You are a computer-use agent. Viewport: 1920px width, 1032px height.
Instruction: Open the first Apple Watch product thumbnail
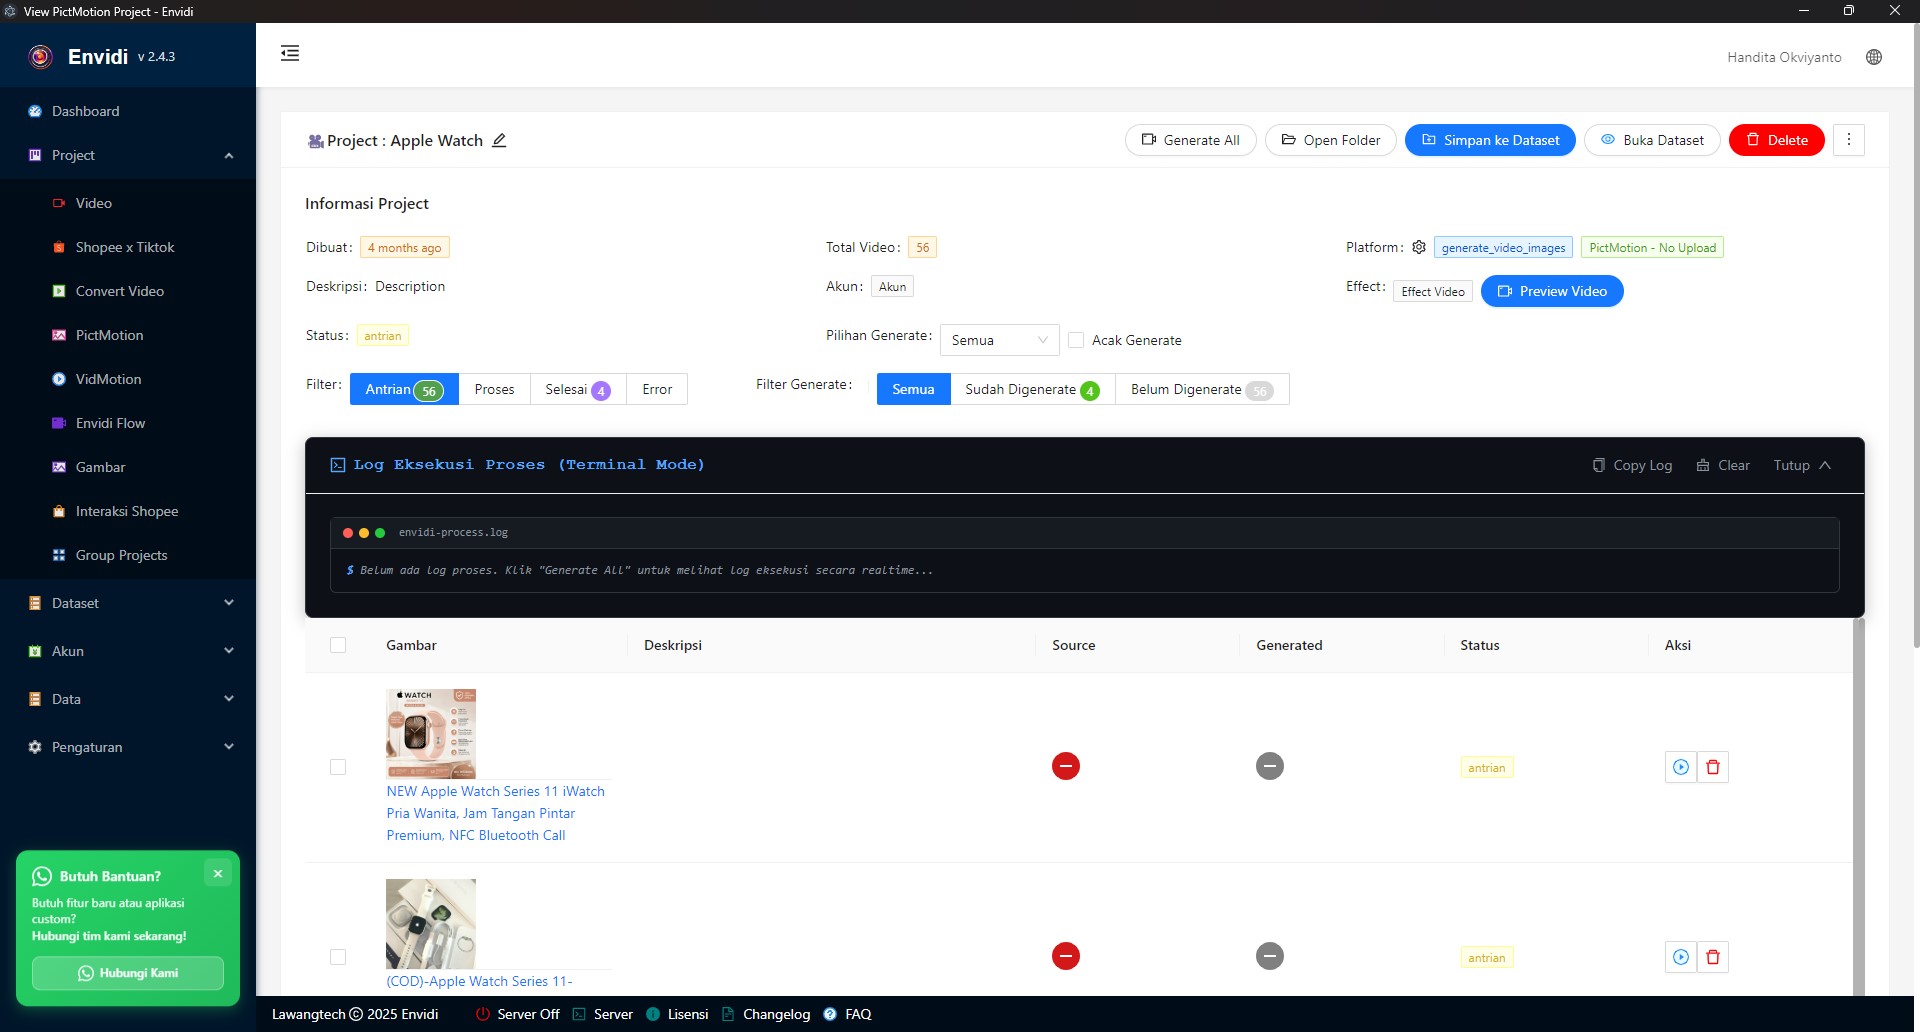click(x=431, y=733)
